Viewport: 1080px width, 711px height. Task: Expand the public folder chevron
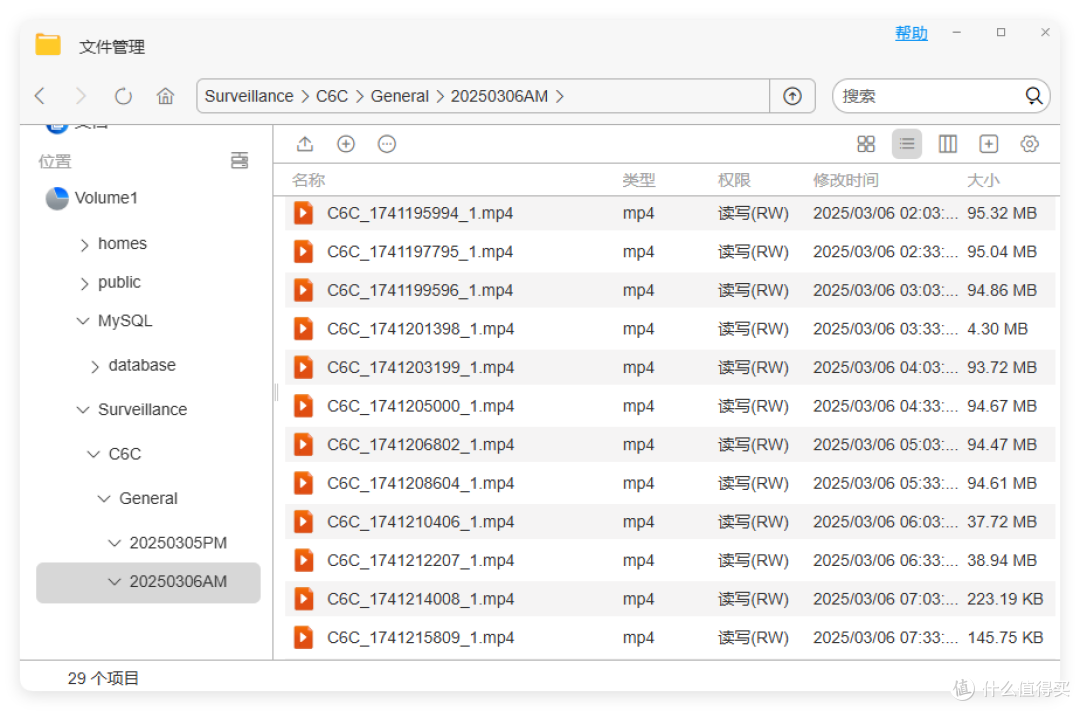(x=84, y=283)
